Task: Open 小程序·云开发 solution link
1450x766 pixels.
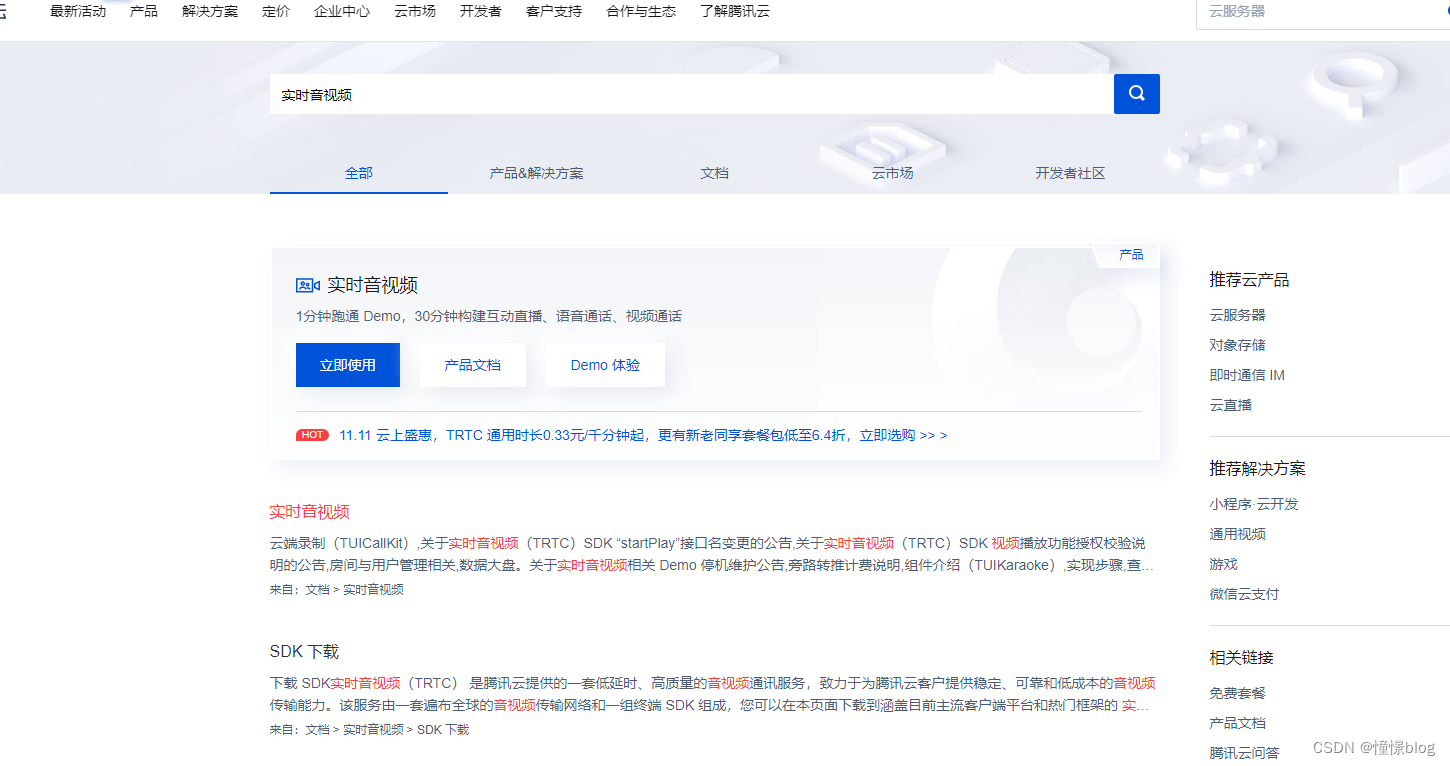Action: [x=1254, y=504]
